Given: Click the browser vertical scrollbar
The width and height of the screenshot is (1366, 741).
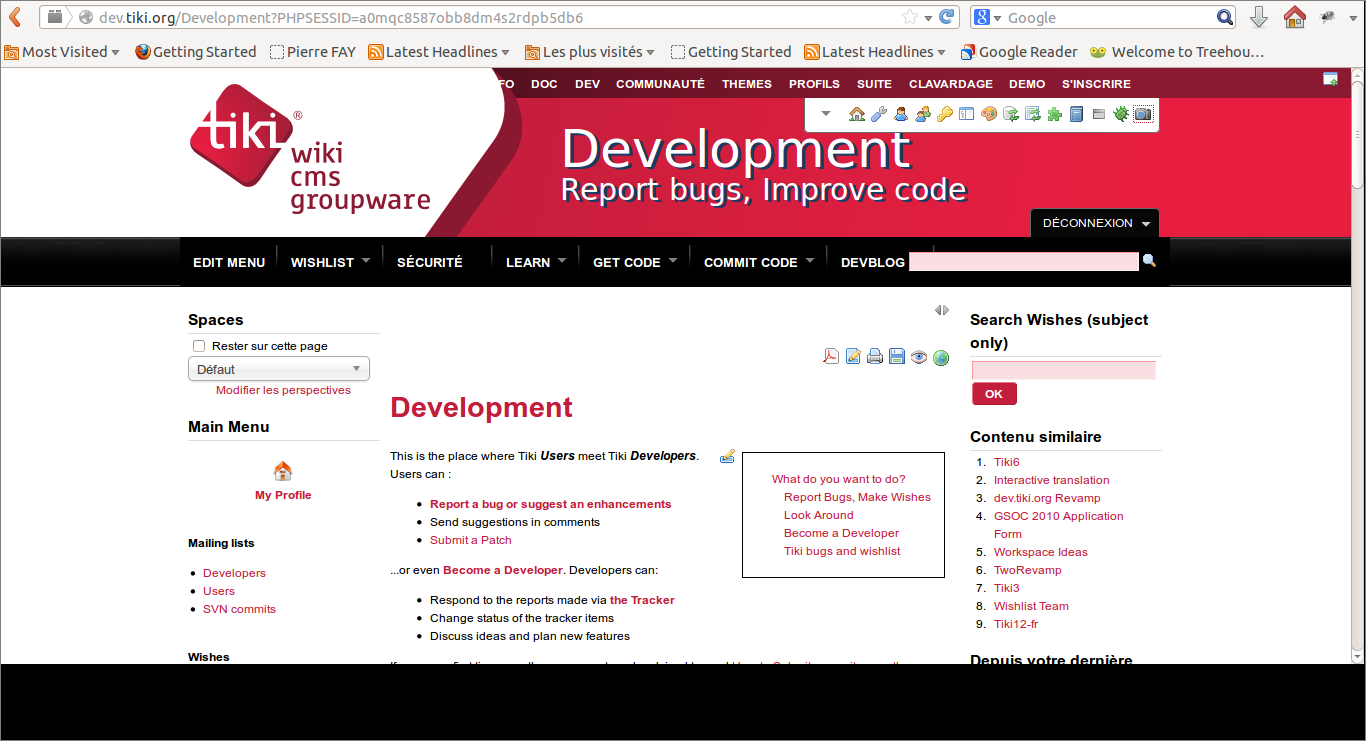Looking at the screenshot, I should [x=1357, y=365].
